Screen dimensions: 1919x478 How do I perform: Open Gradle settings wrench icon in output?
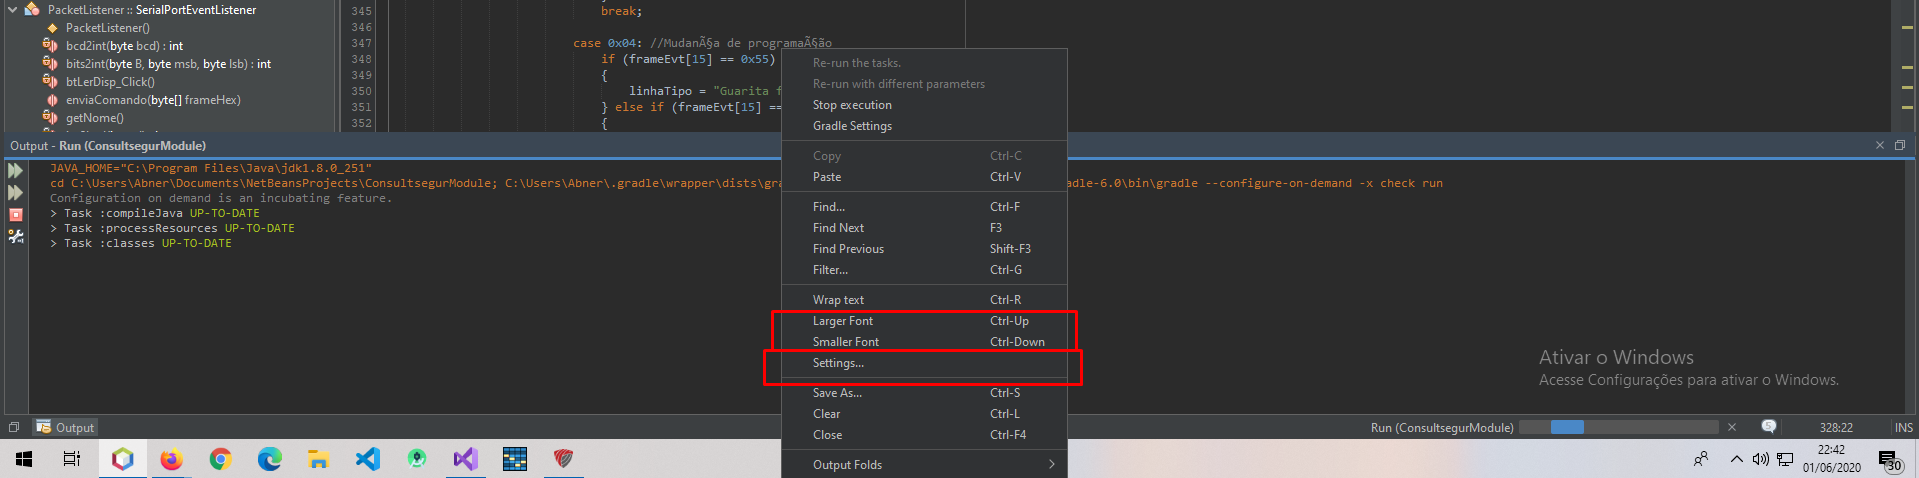pyautogui.click(x=15, y=236)
